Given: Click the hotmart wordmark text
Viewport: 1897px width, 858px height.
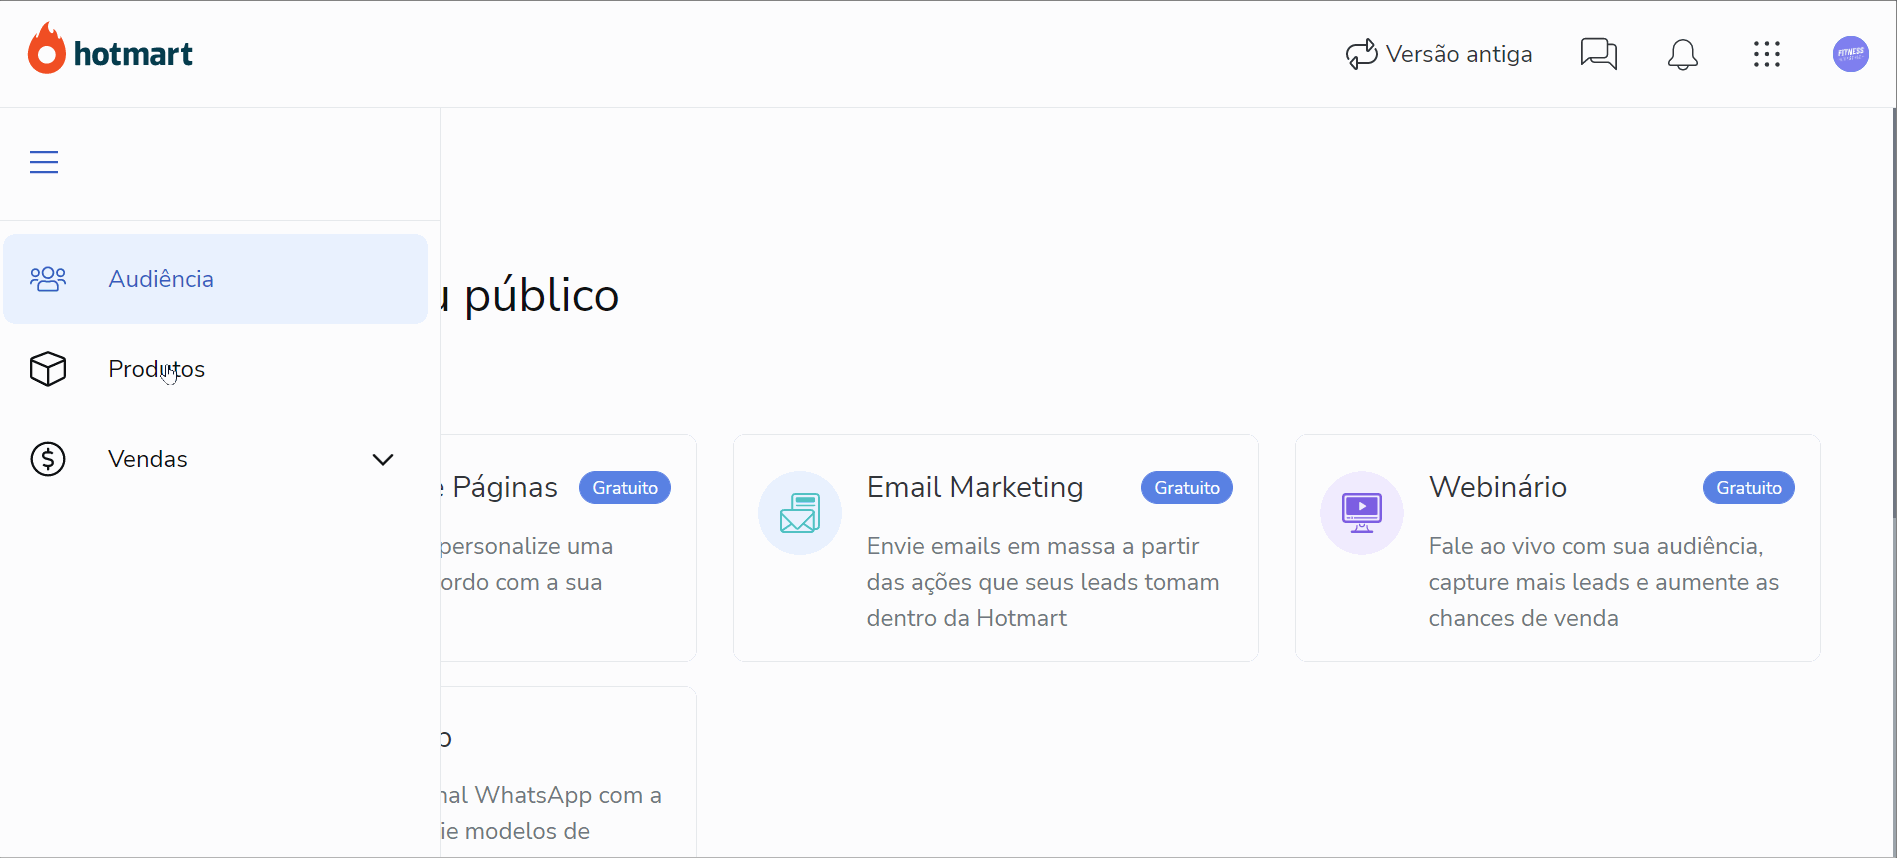Looking at the screenshot, I should click(x=133, y=54).
